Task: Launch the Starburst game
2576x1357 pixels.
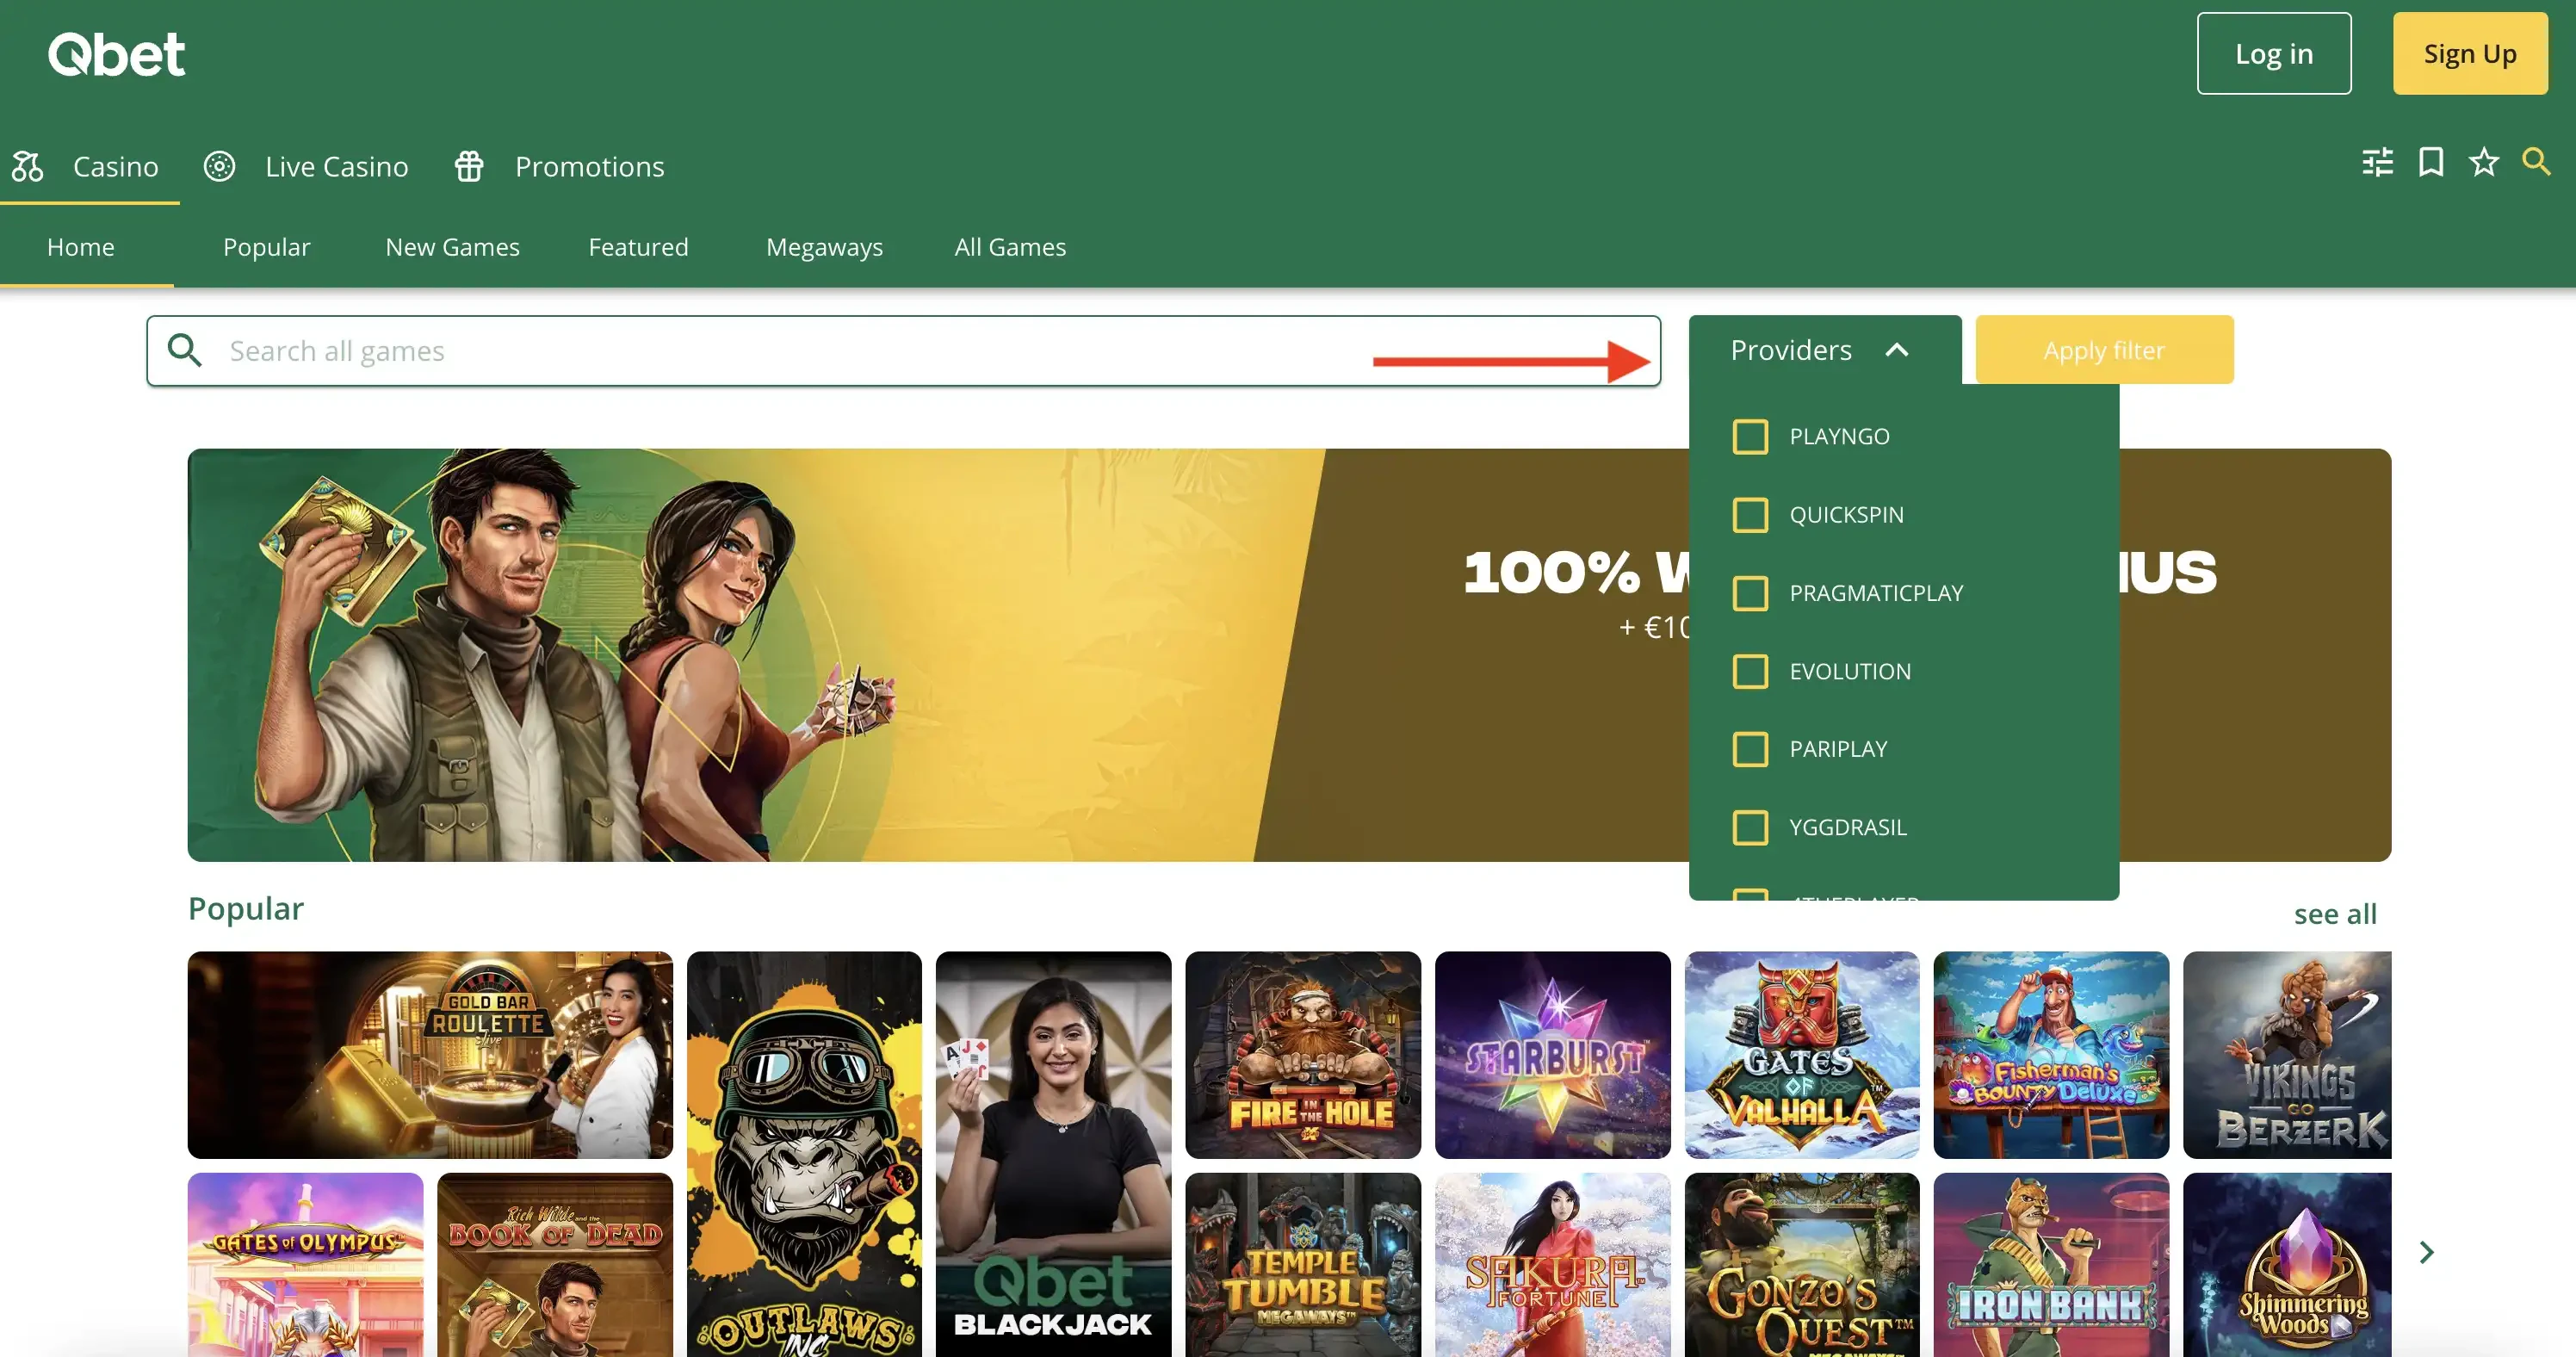Action: pos(1552,1055)
